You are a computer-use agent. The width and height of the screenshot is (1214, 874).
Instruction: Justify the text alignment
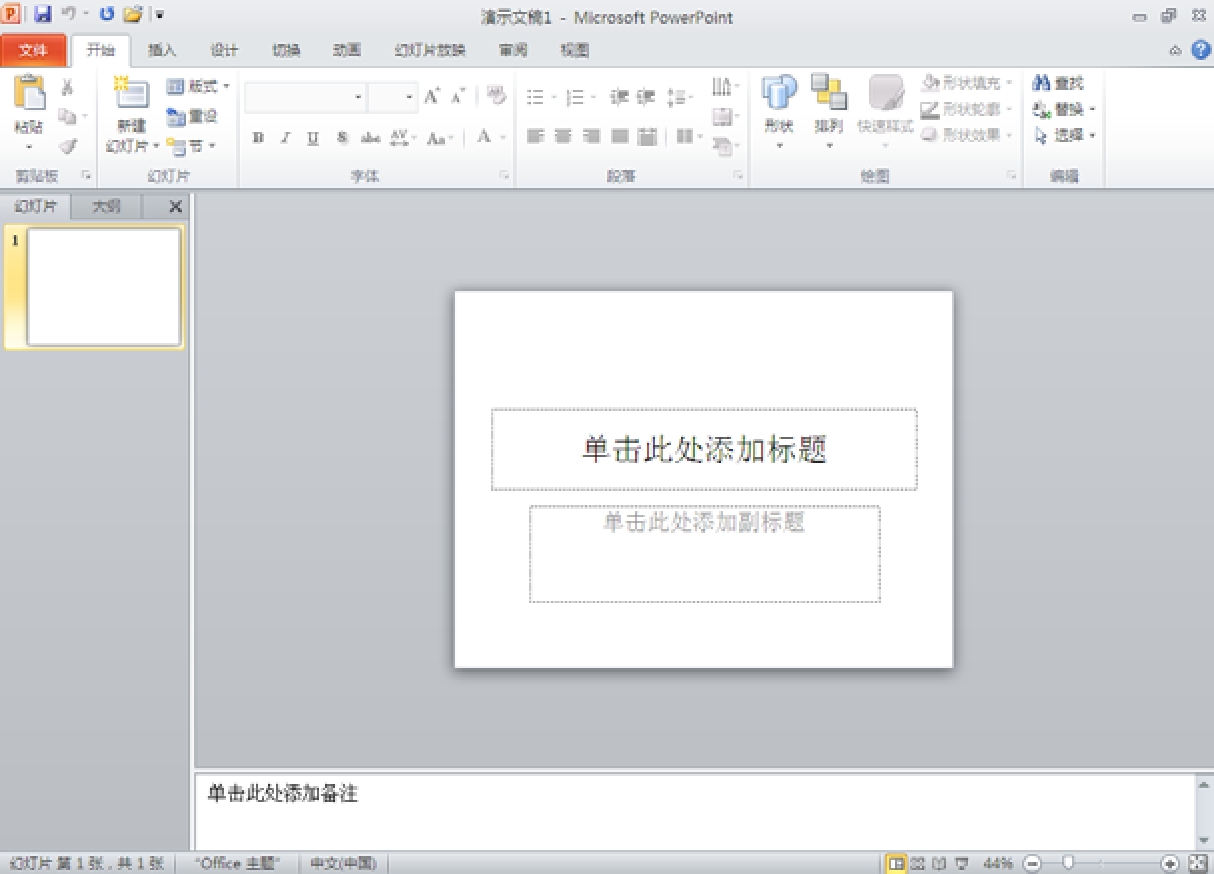pos(620,137)
